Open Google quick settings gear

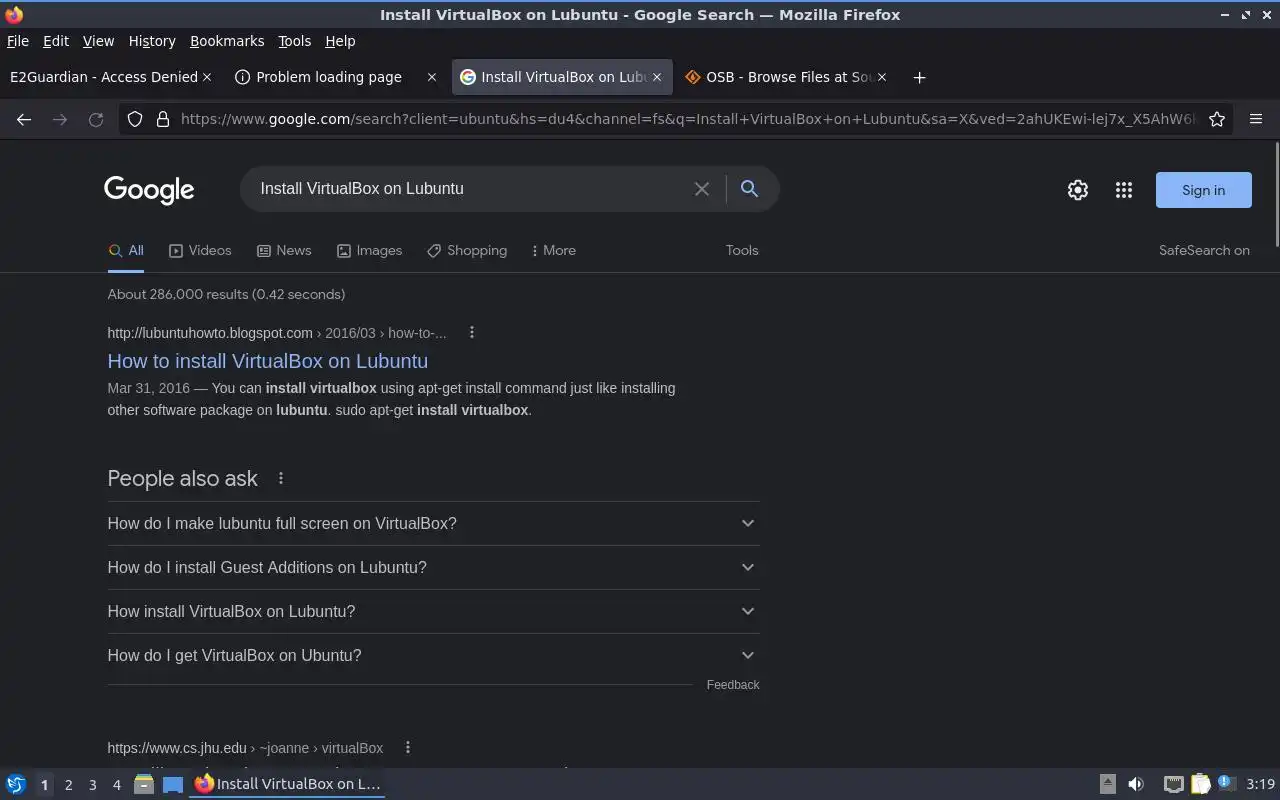(x=1077, y=190)
